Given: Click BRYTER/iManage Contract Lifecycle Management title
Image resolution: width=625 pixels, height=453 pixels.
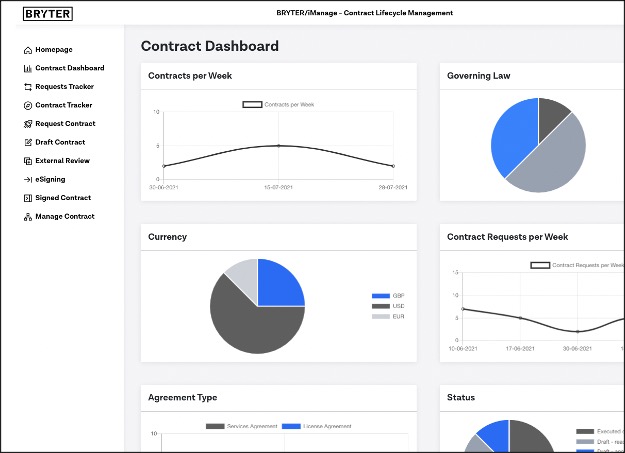Looking at the screenshot, I should (x=365, y=13).
